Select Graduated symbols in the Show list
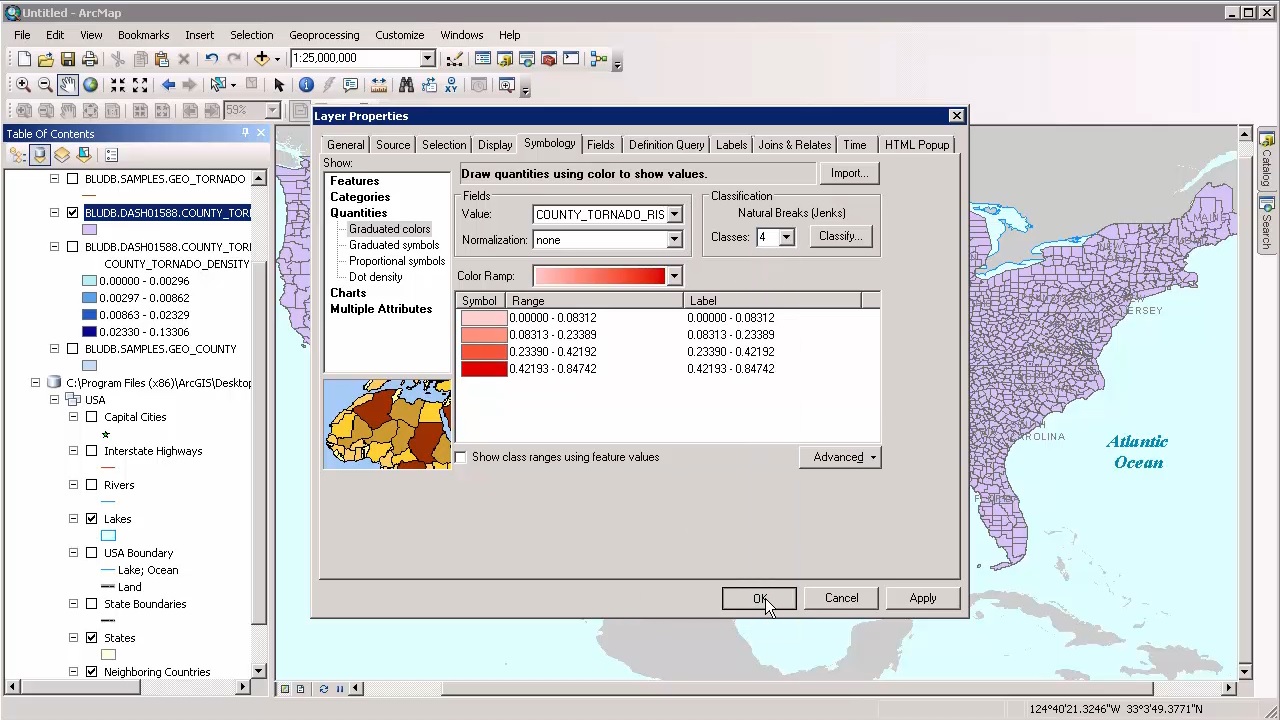This screenshot has height=720, width=1280. (394, 245)
